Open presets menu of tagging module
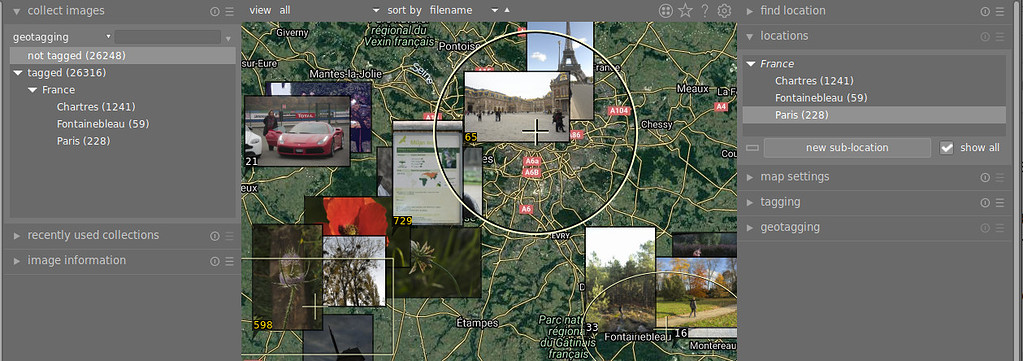 tap(1000, 203)
